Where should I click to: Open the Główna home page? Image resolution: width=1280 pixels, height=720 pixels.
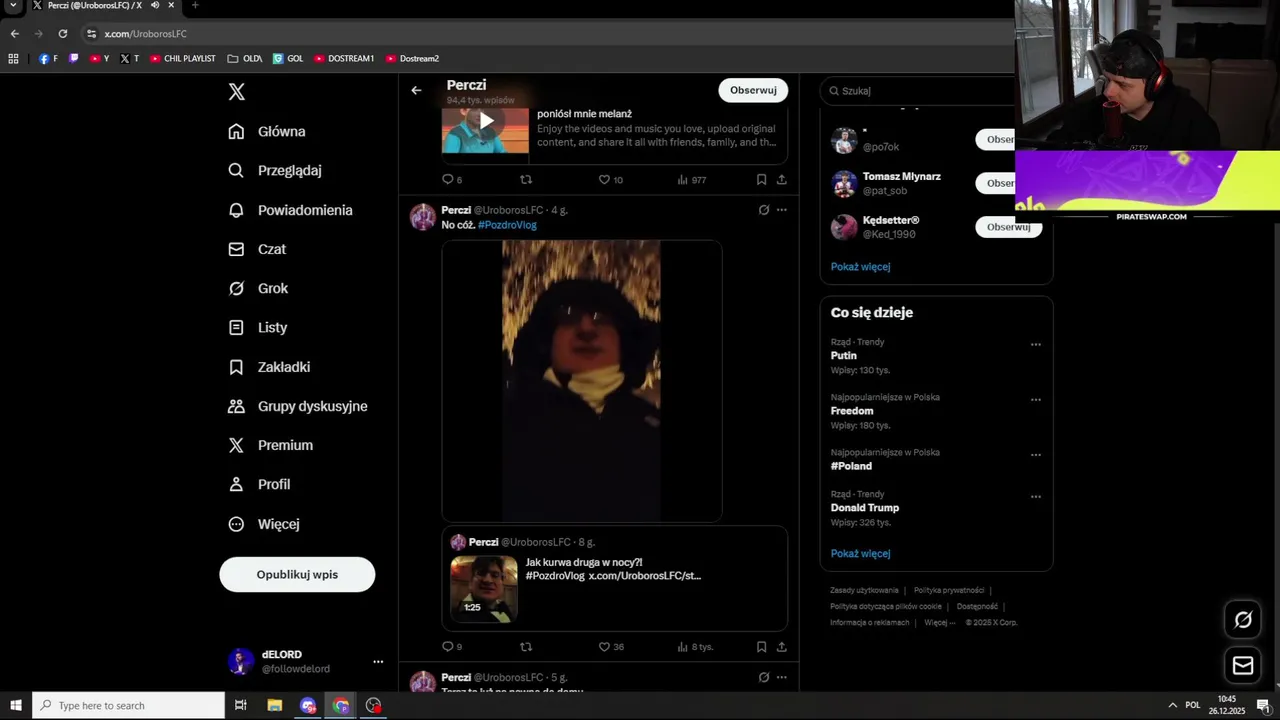(267, 131)
